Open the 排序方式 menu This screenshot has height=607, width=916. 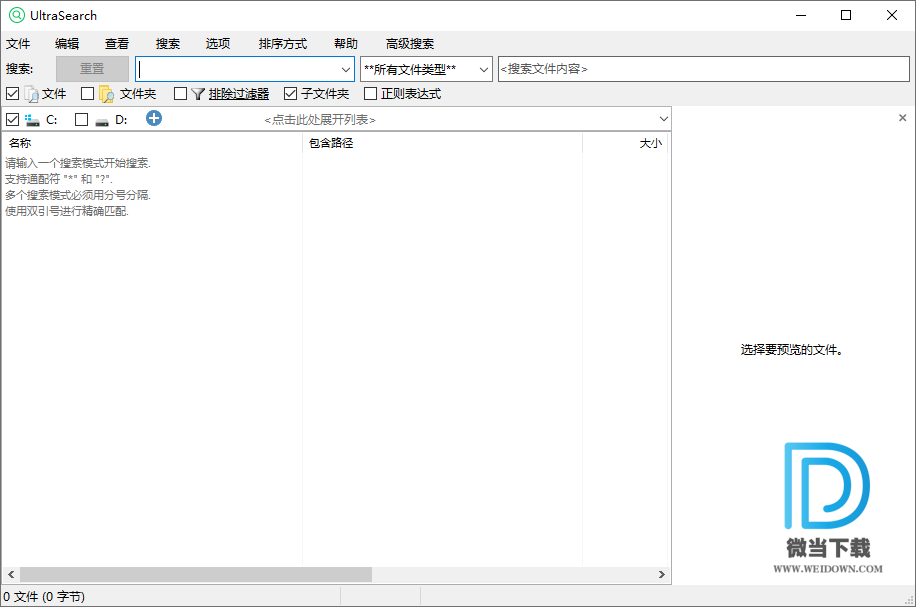click(283, 44)
